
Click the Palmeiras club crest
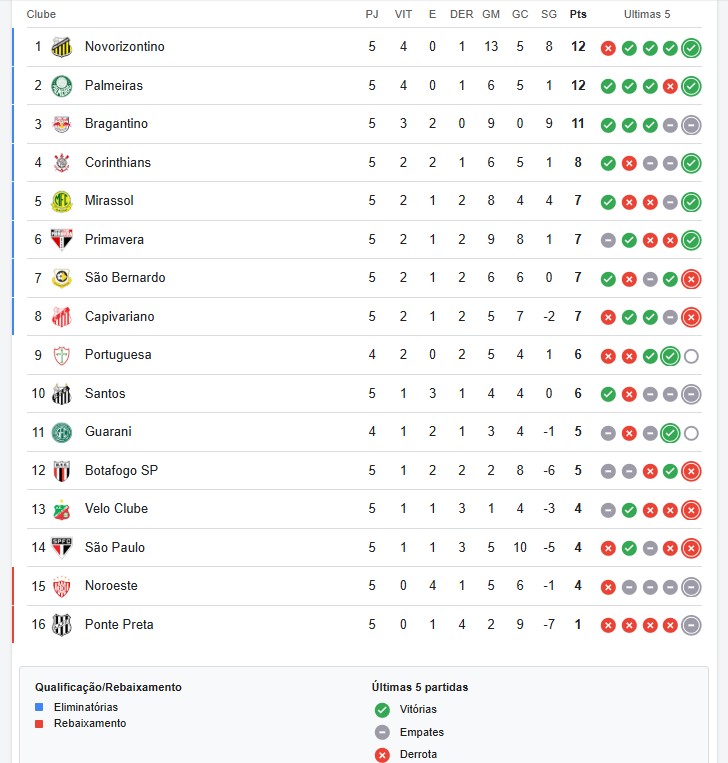pyautogui.click(x=62, y=85)
